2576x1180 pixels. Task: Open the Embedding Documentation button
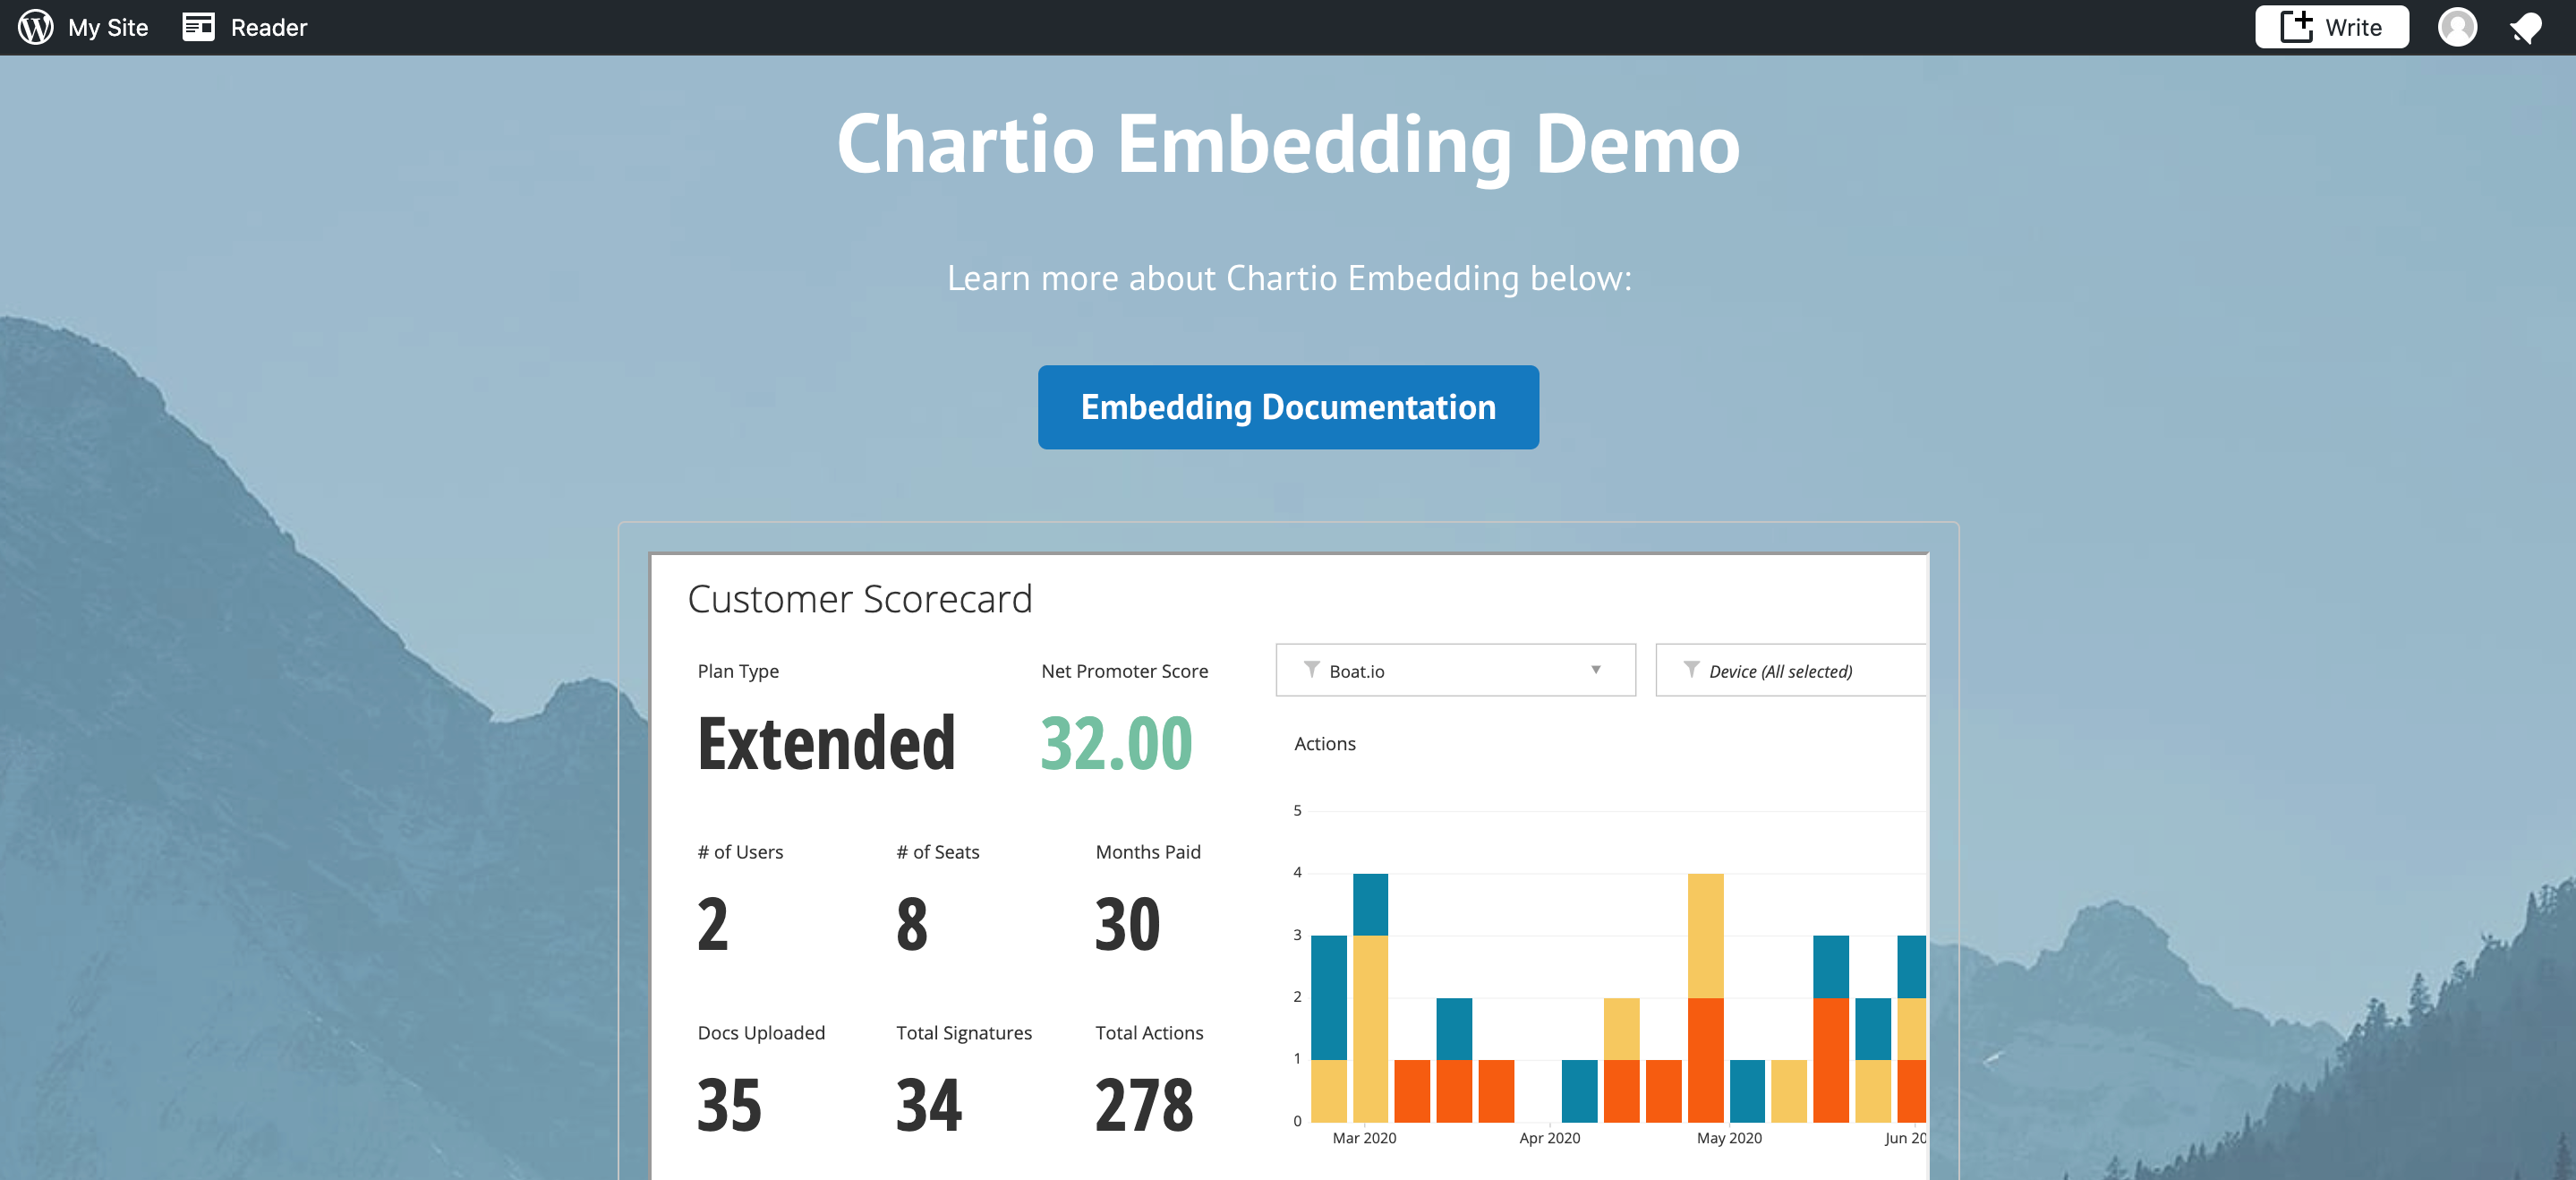click(x=1288, y=406)
